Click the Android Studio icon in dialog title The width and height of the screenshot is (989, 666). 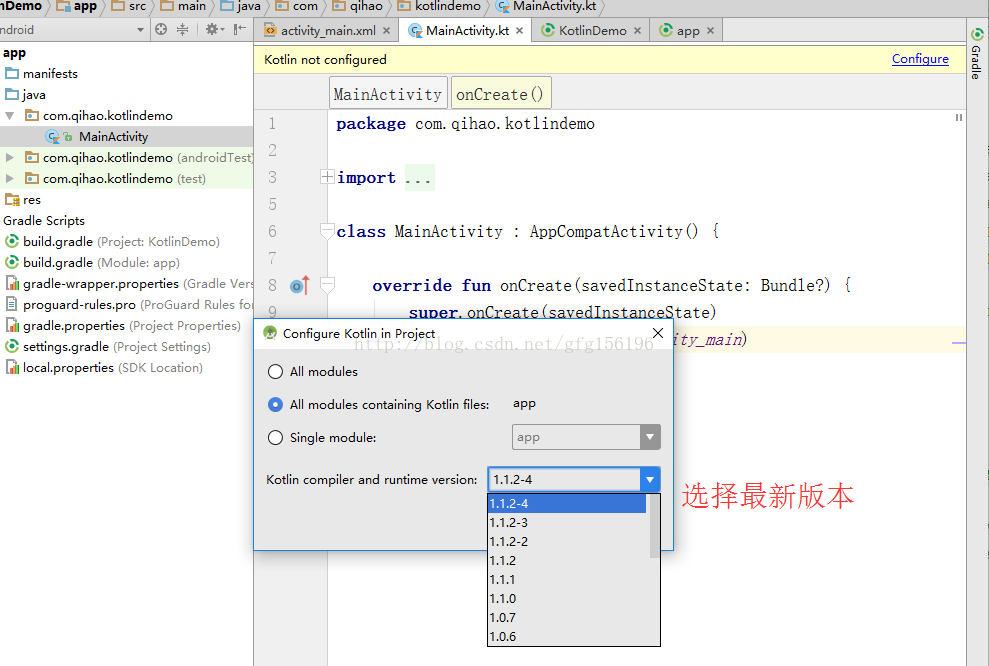[271, 333]
